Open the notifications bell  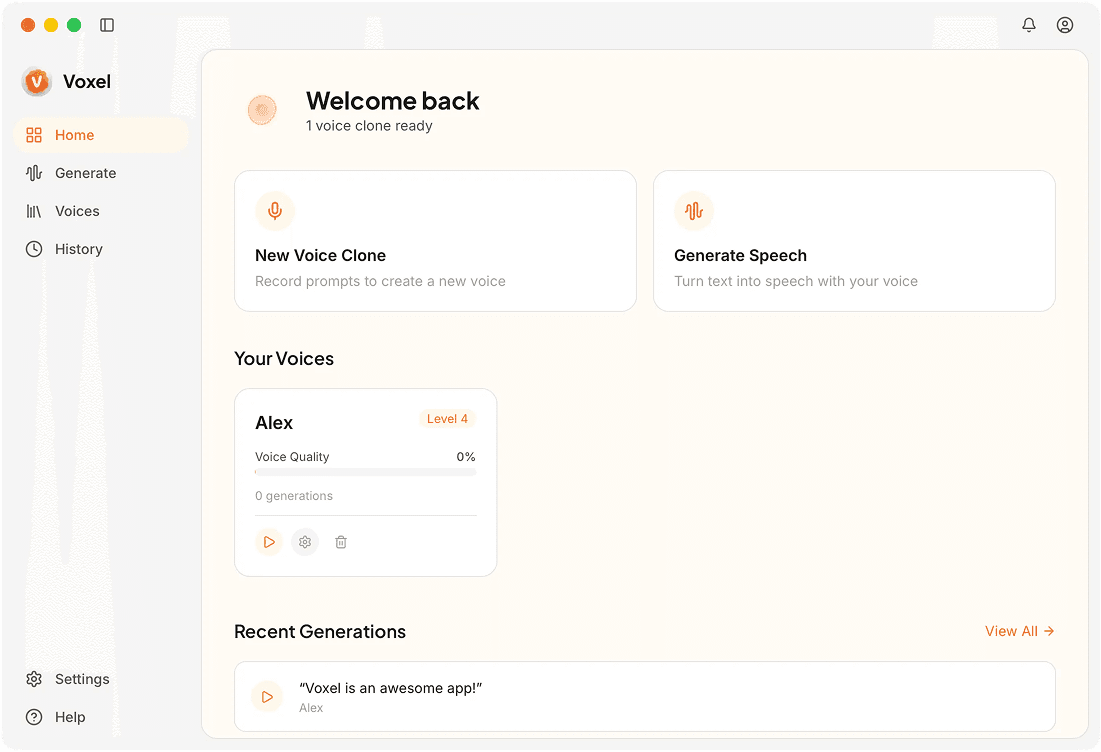point(1029,25)
